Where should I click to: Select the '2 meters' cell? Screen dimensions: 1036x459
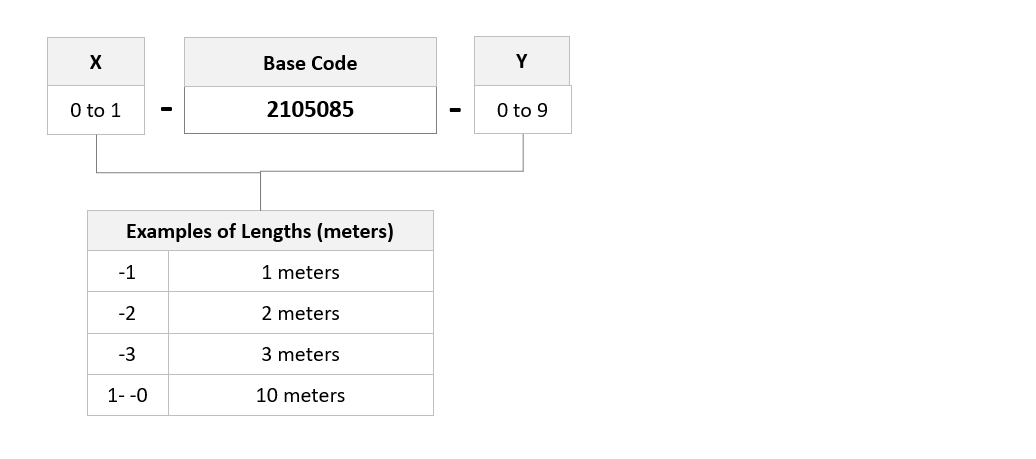click(301, 312)
